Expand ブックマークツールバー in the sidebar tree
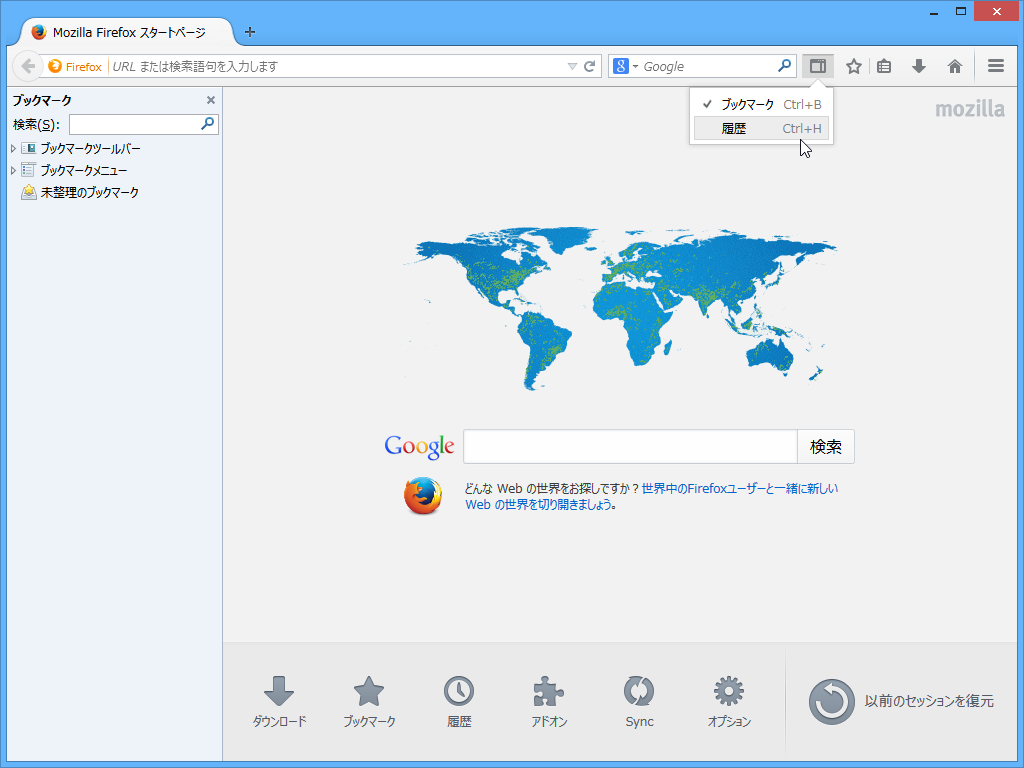 pyautogui.click(x=12, y=147)
